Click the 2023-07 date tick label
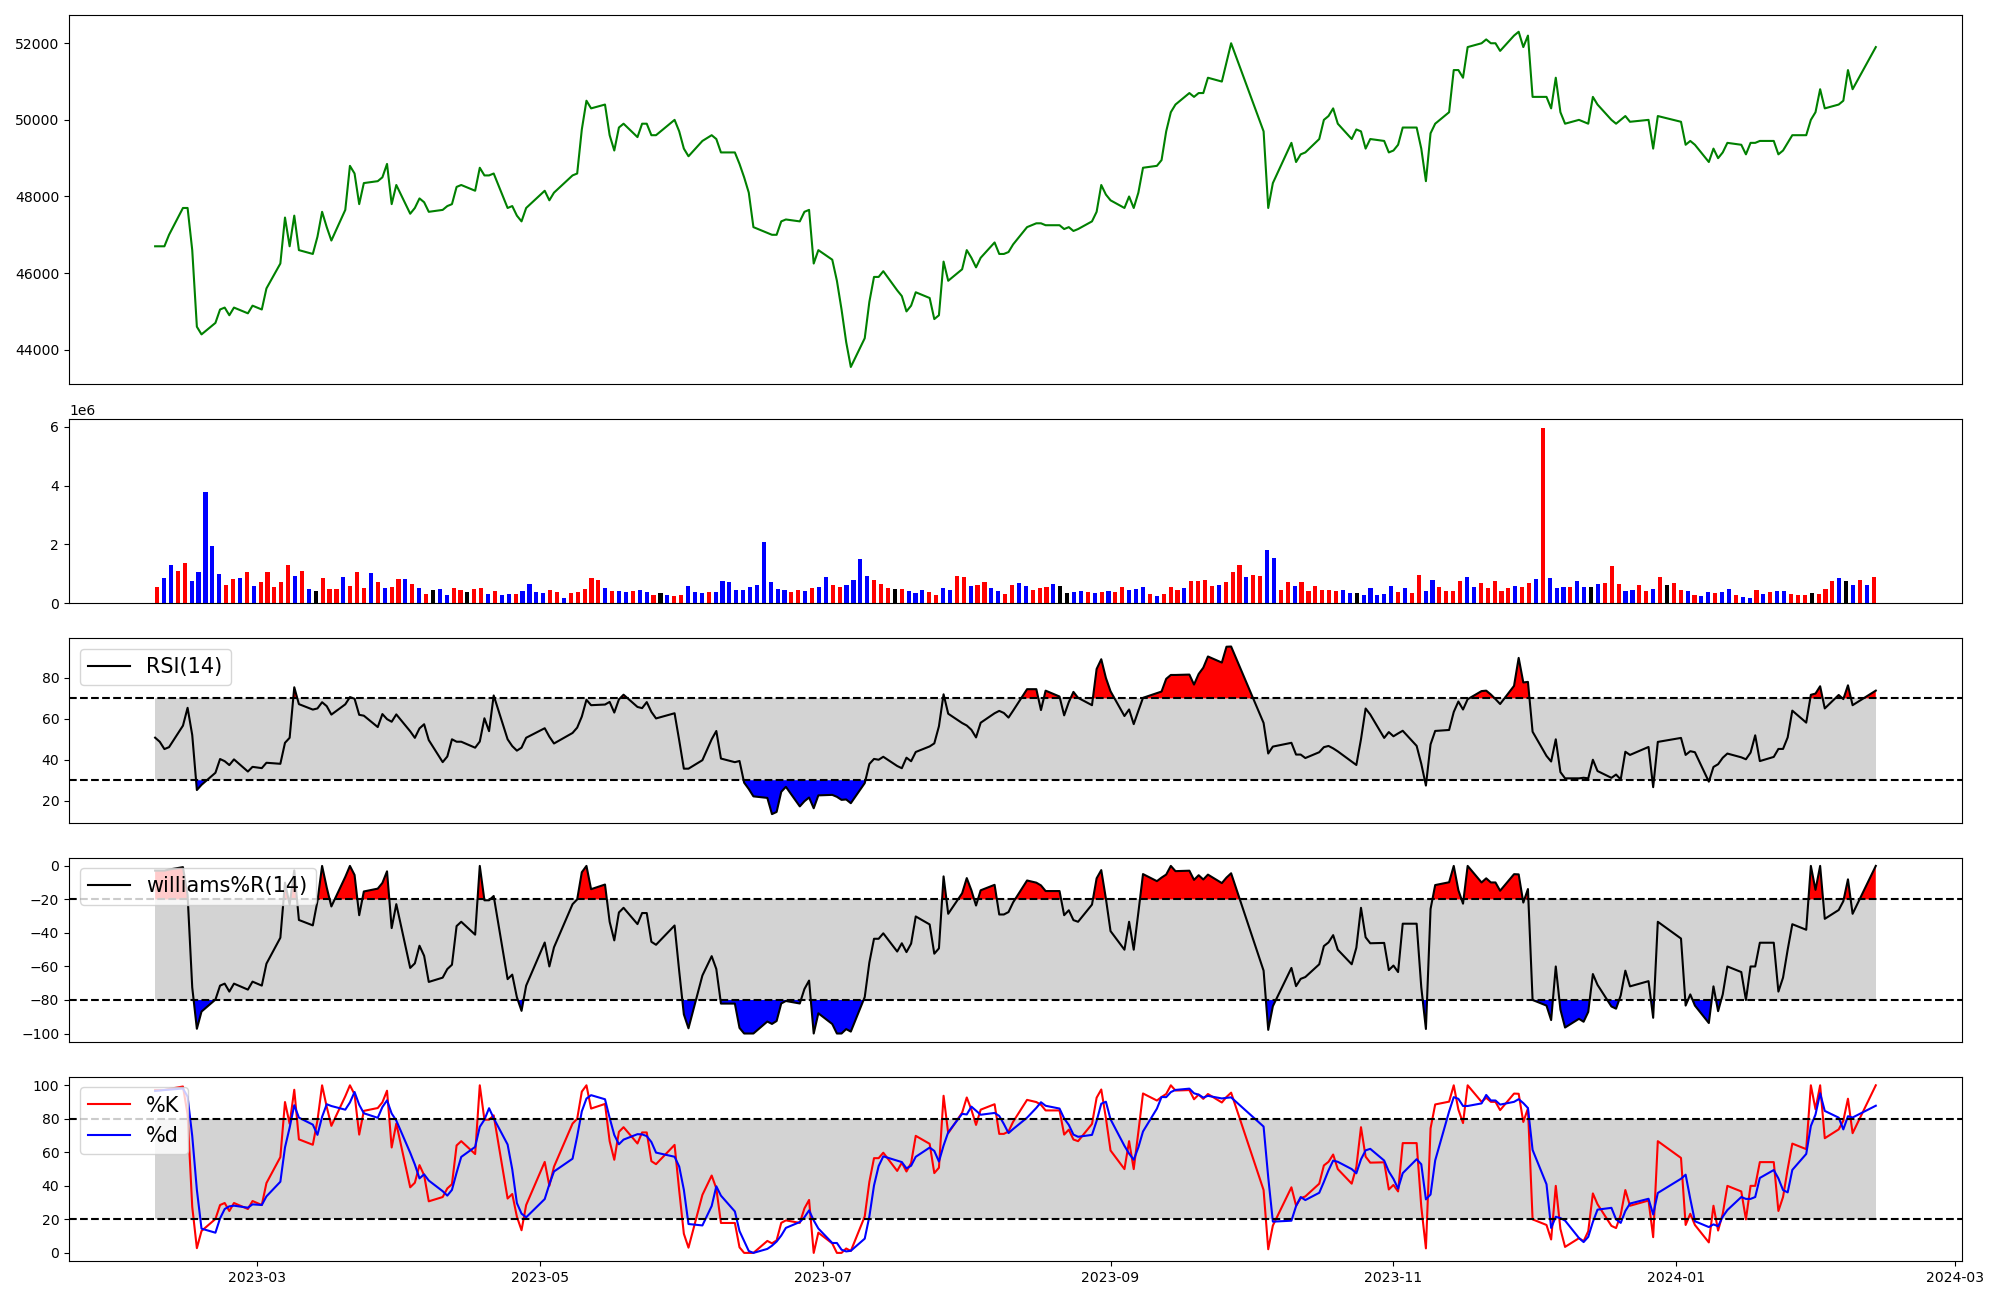The height and width of the screenshot is (1300, 2000). [x=823, y=1277]
